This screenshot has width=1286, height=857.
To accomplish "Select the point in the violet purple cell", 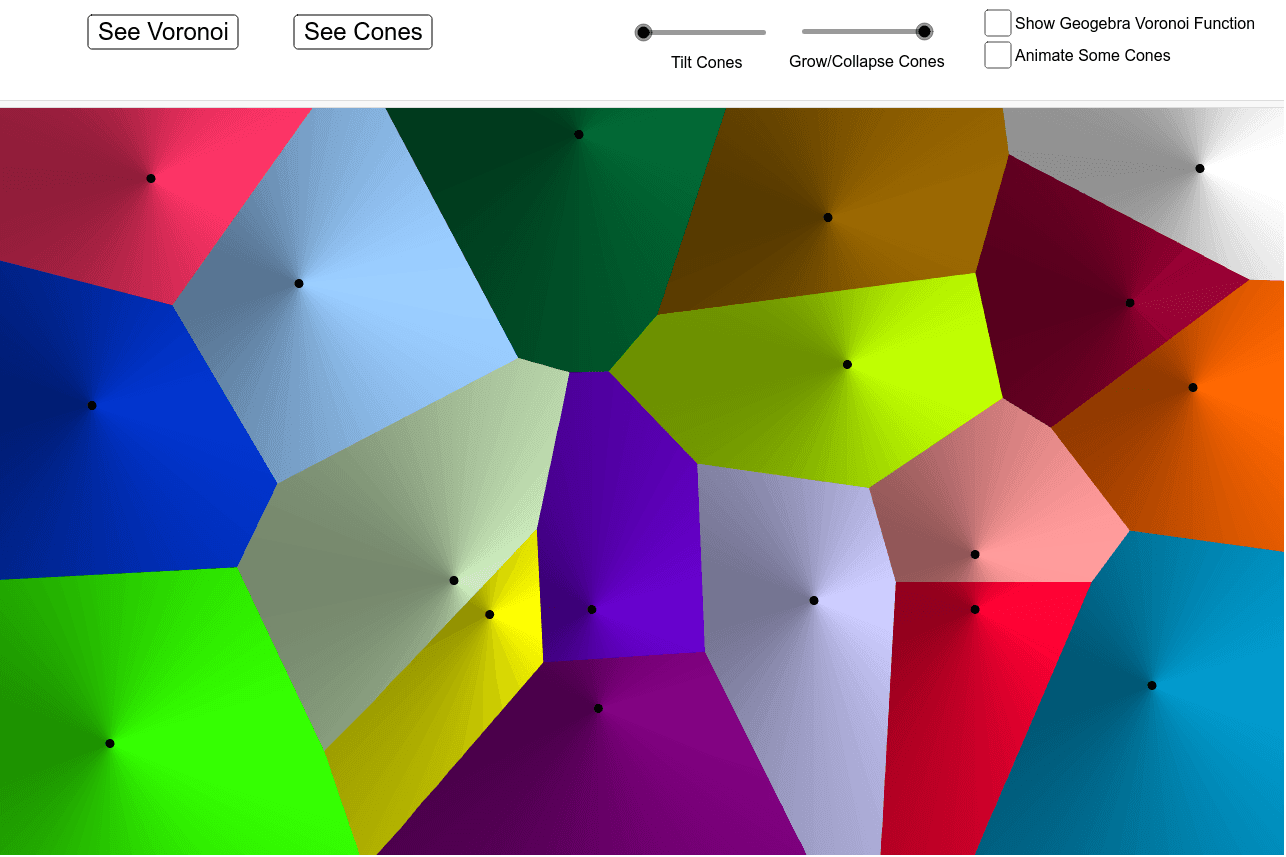I will point(592,610).
